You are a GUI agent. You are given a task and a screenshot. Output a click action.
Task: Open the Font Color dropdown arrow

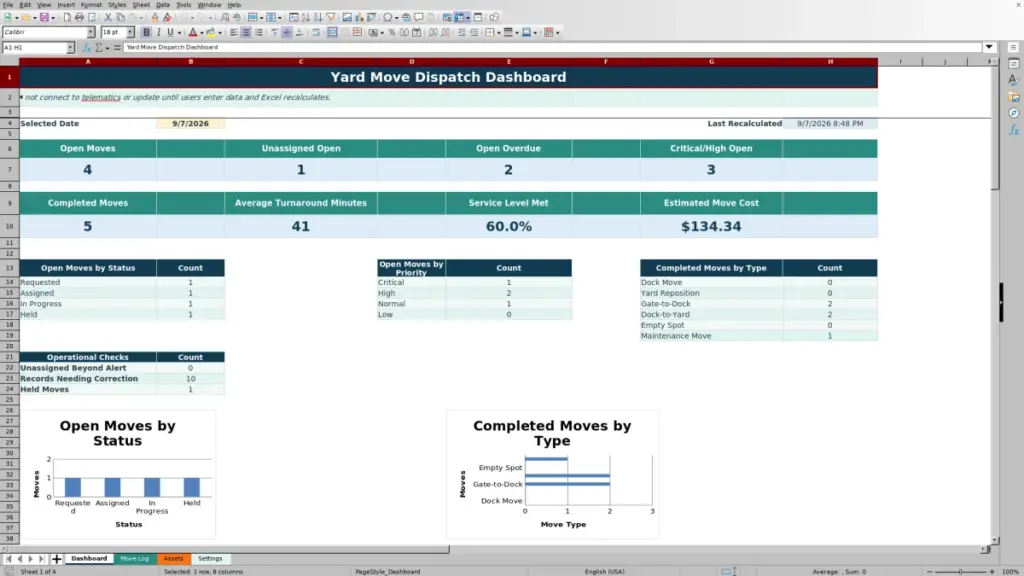[x=202, y=33]
